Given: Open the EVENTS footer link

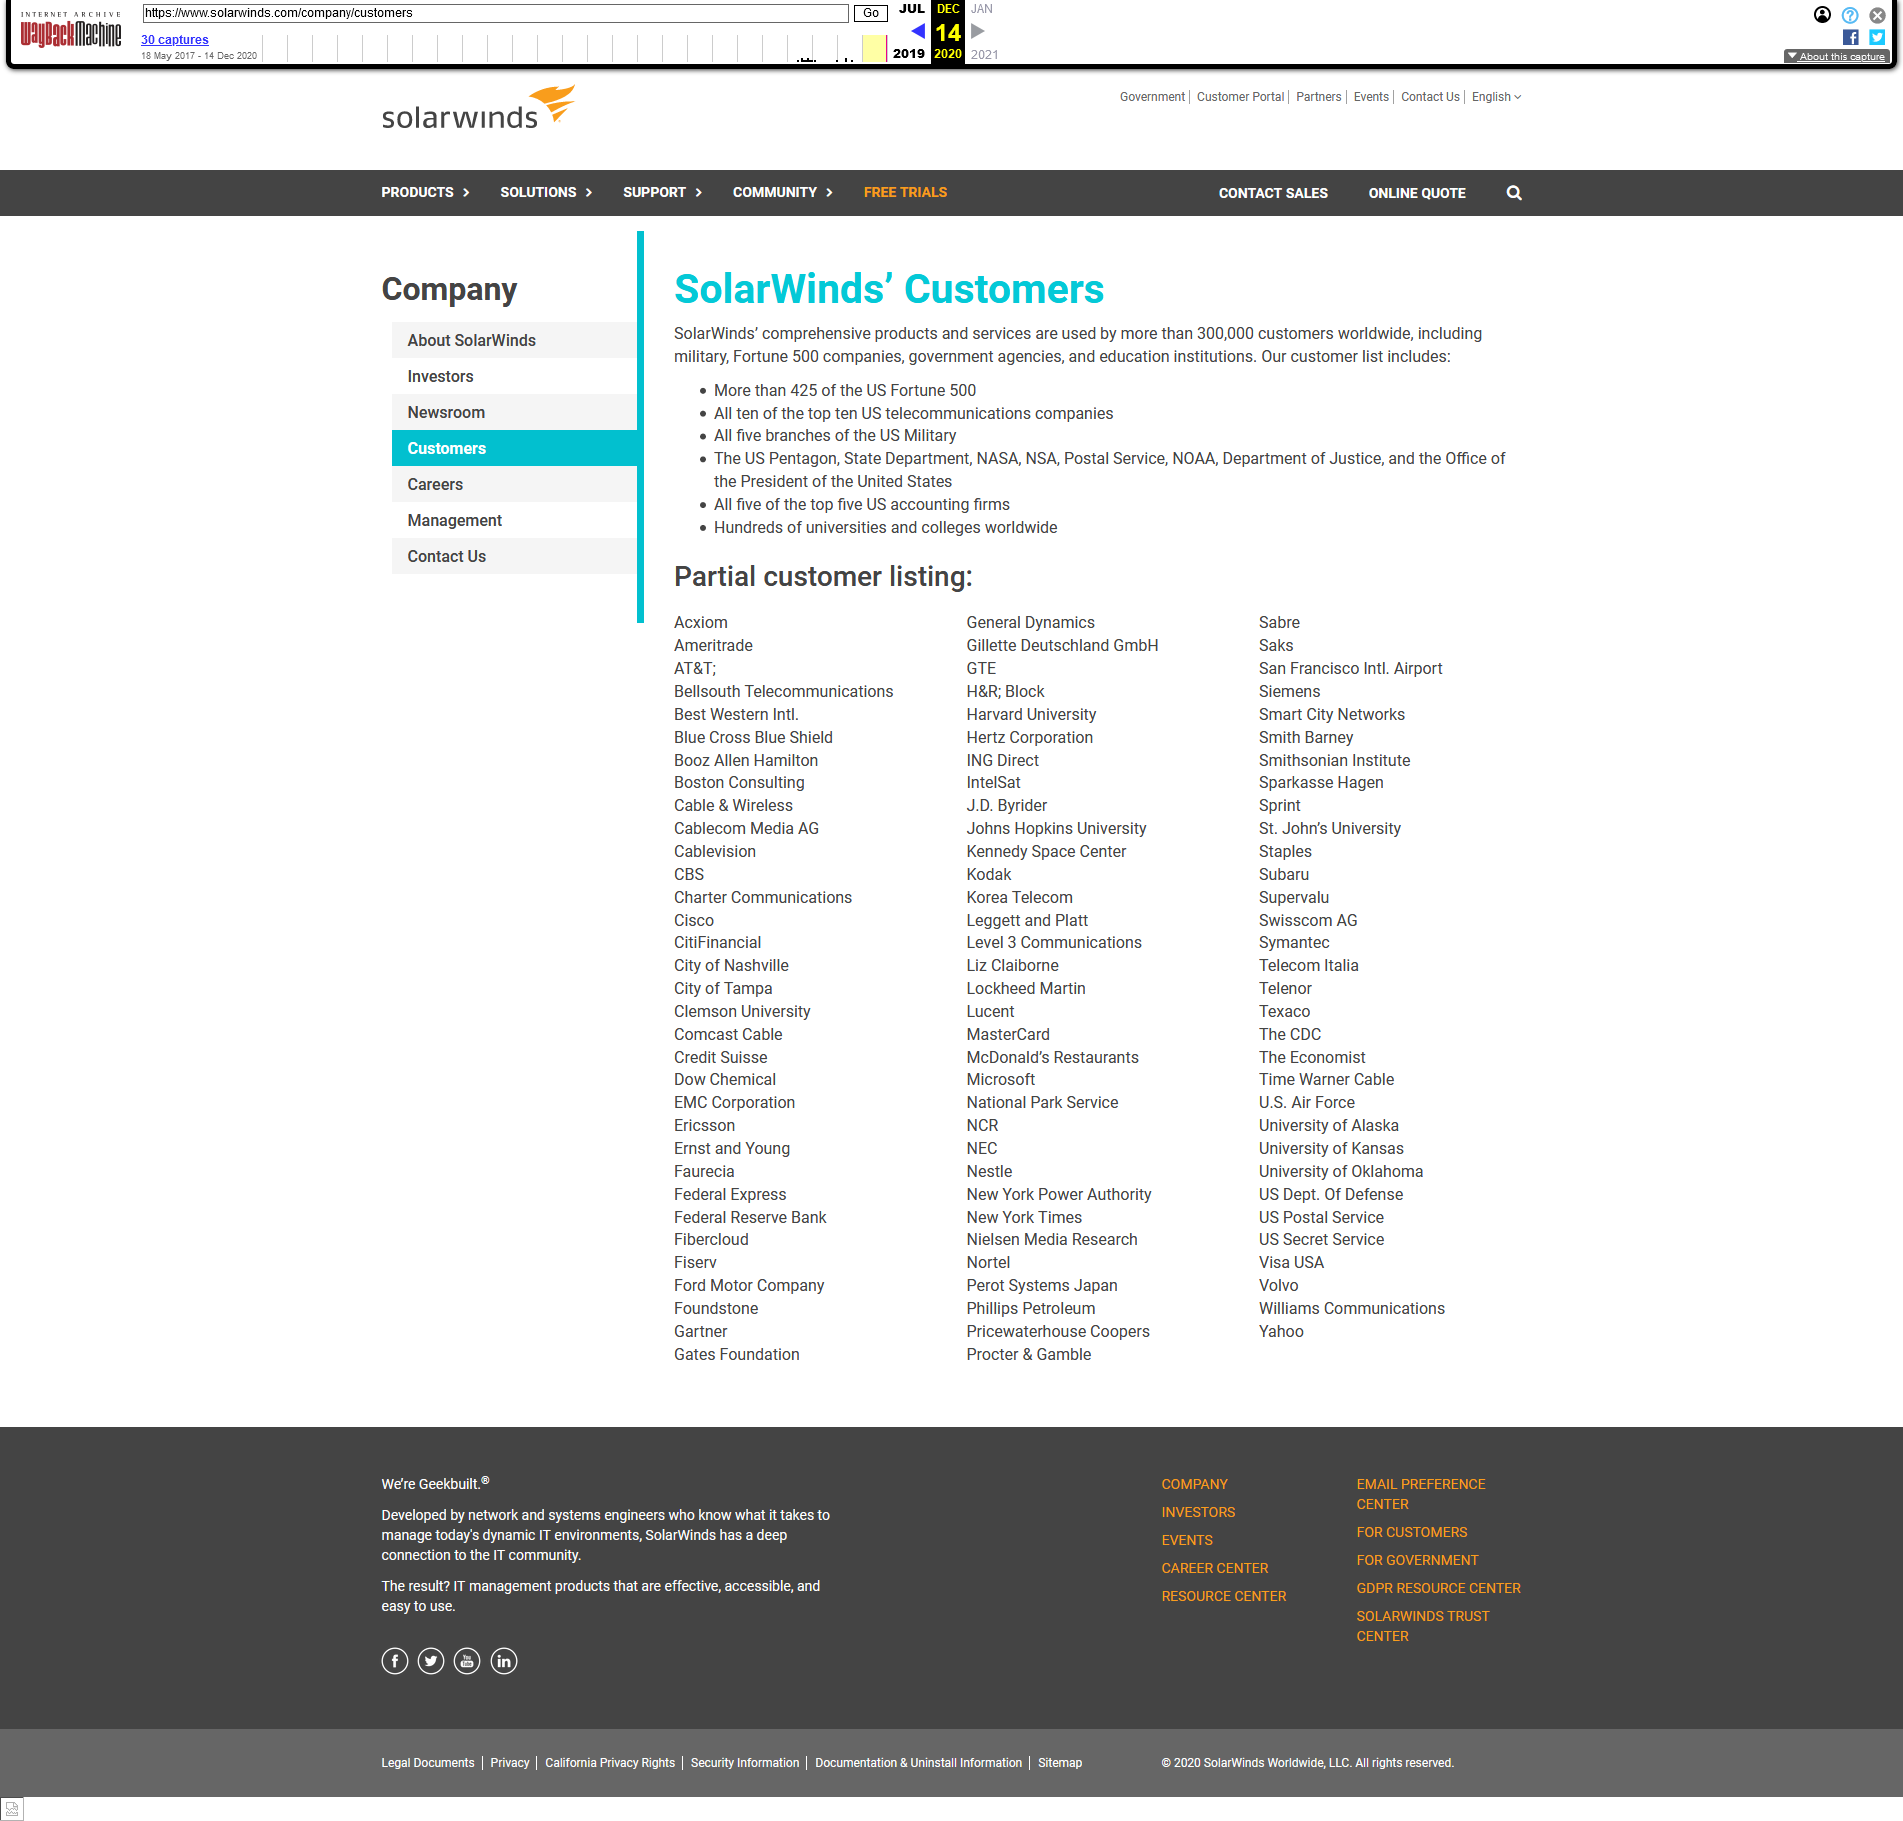Looking at the screenshot, I should point(1187,1540).
